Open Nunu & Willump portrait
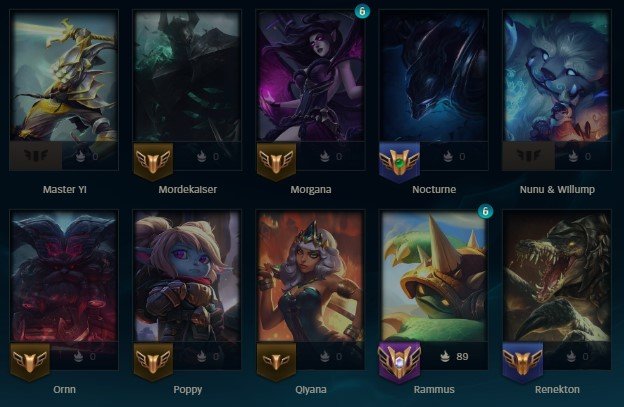624x407 pixels. tap(557, 76)
